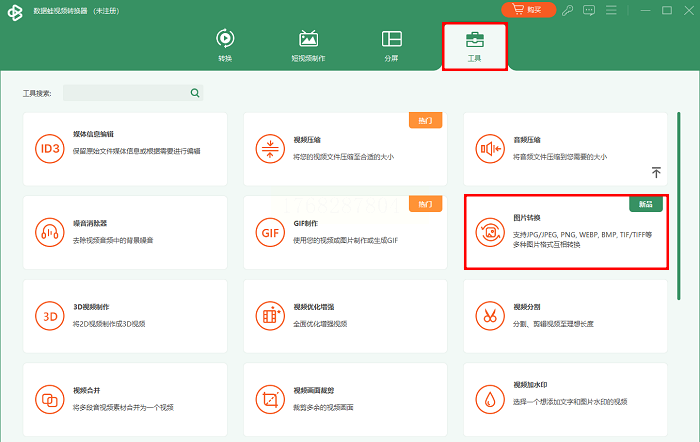Open the video watermark tool (视频加水印)
700x442 pixels.
pyautogui.click(x=565, y=398)
